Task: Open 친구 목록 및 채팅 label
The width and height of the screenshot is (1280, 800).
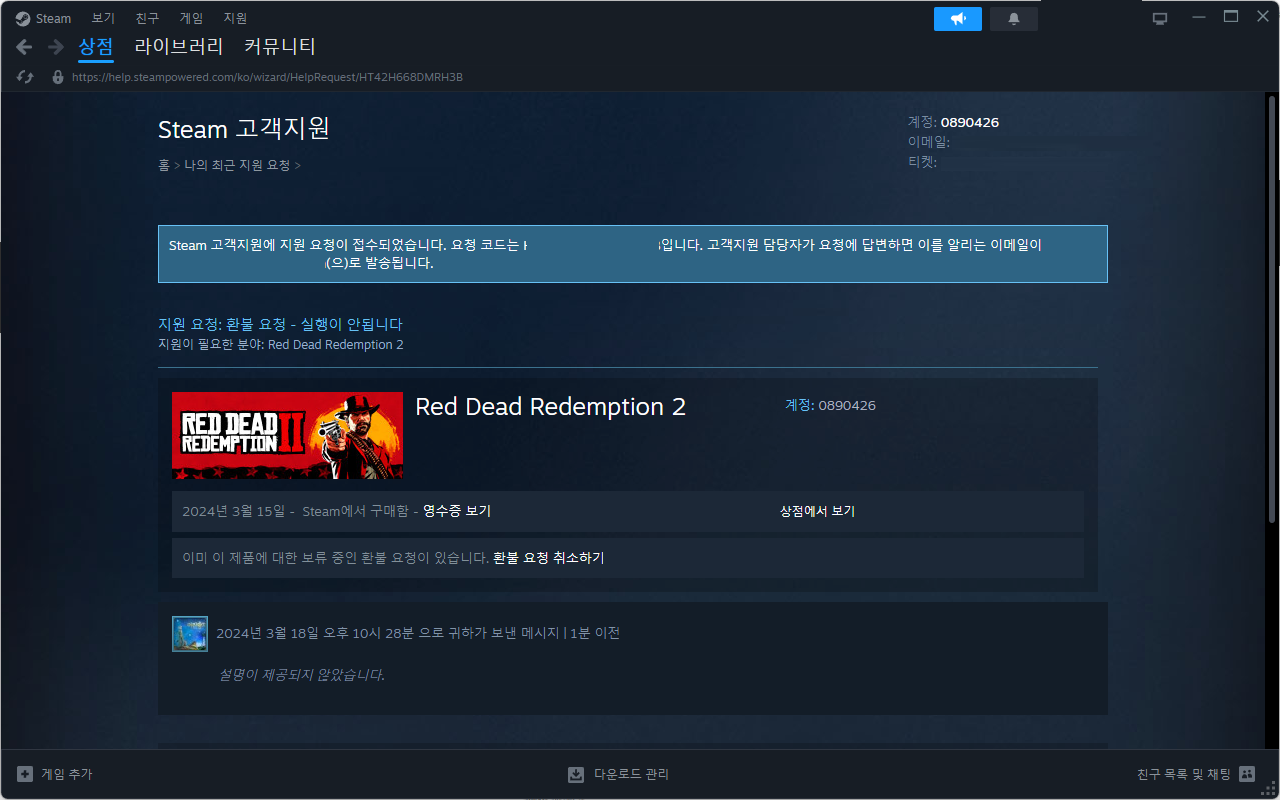Action: point(1184,774)
